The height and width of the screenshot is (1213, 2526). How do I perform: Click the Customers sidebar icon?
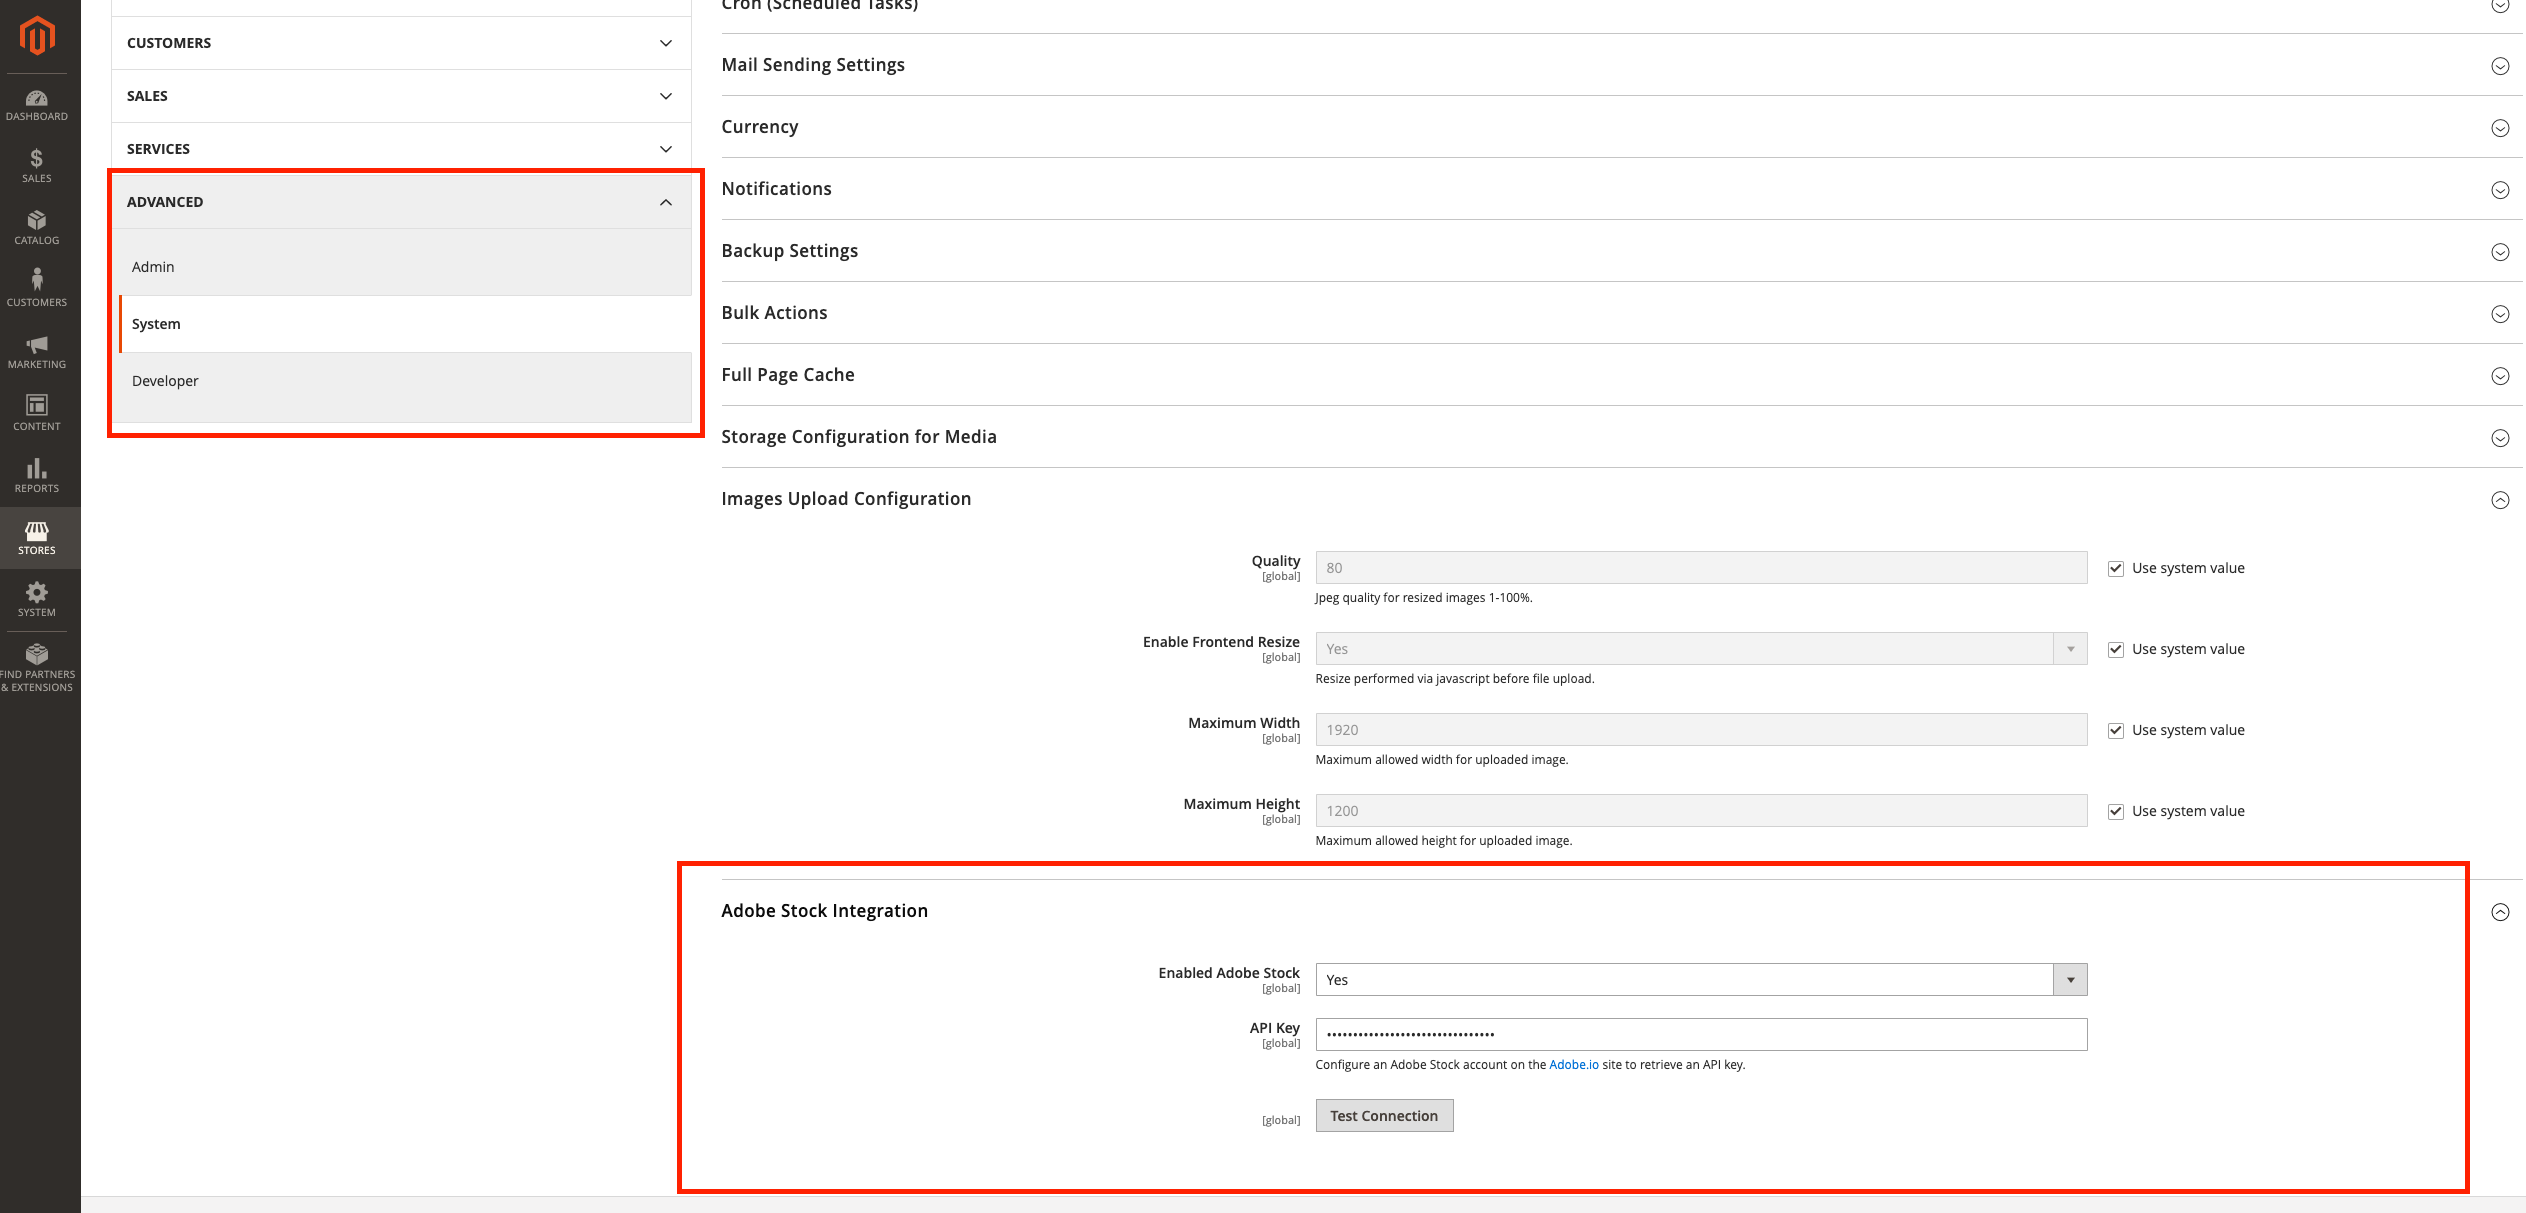pyautogui.click(x=37, y=287)
